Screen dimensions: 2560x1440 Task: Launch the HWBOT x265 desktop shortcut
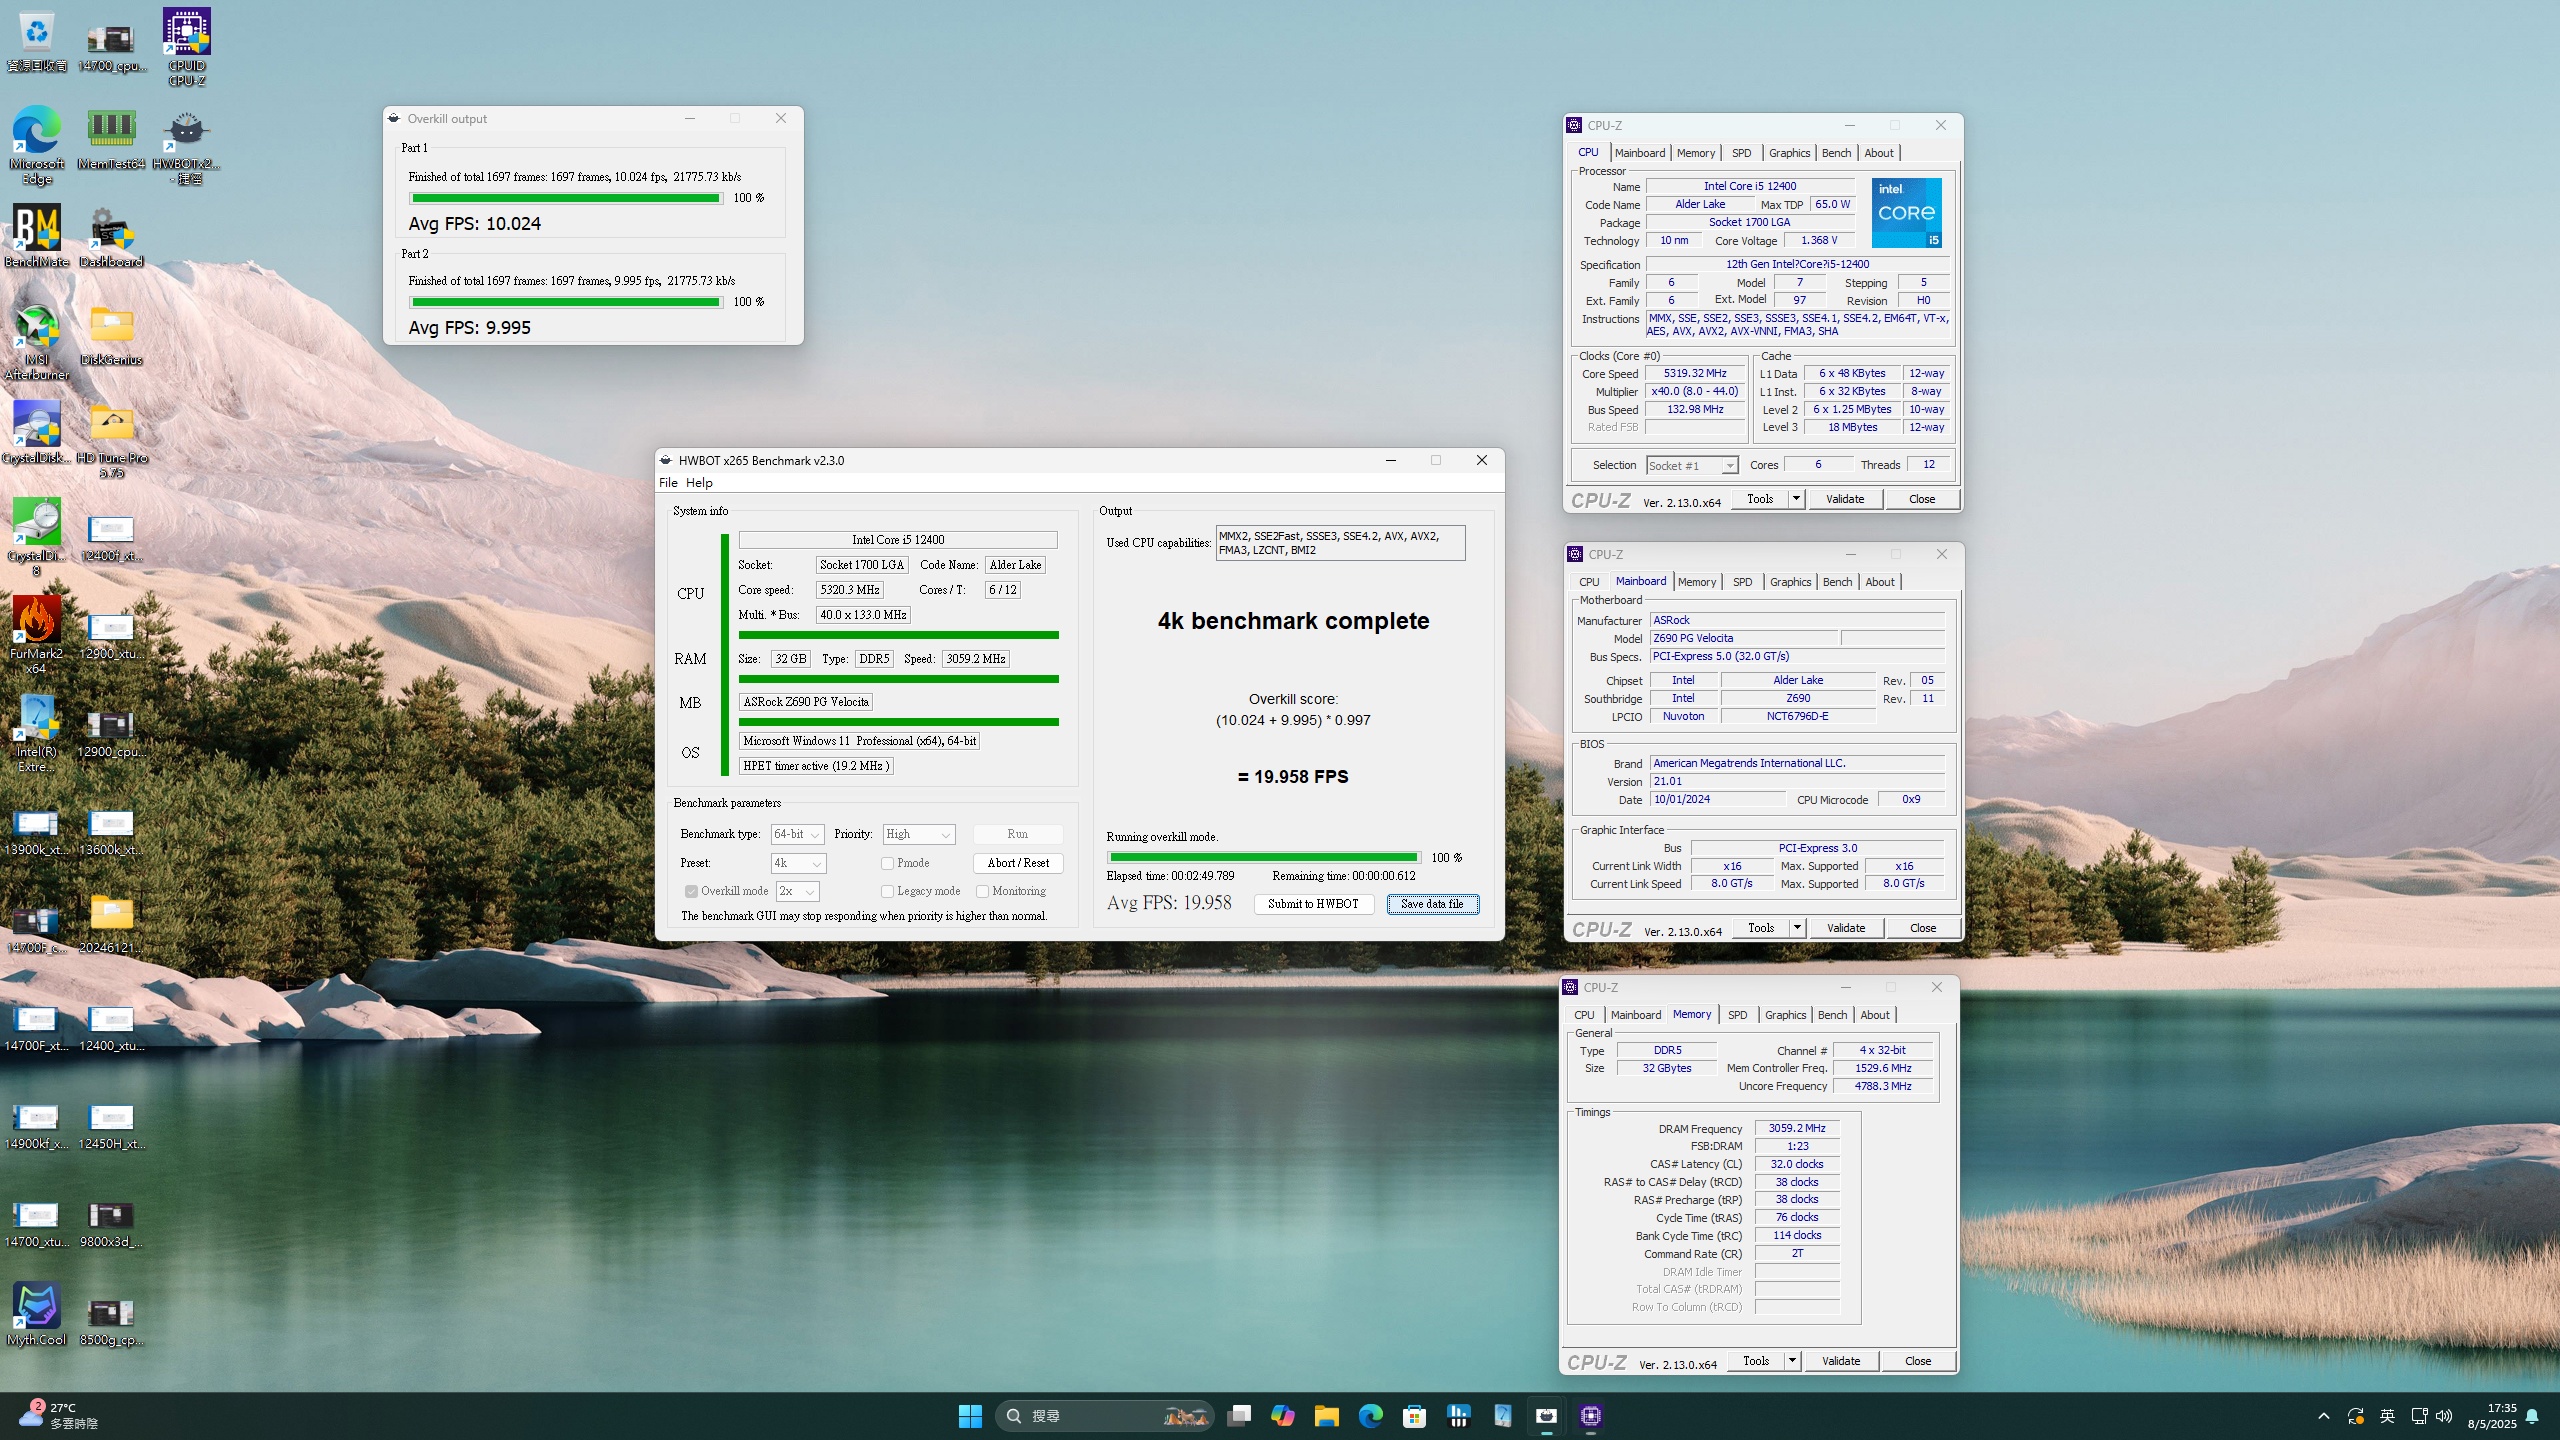[187, 147]
